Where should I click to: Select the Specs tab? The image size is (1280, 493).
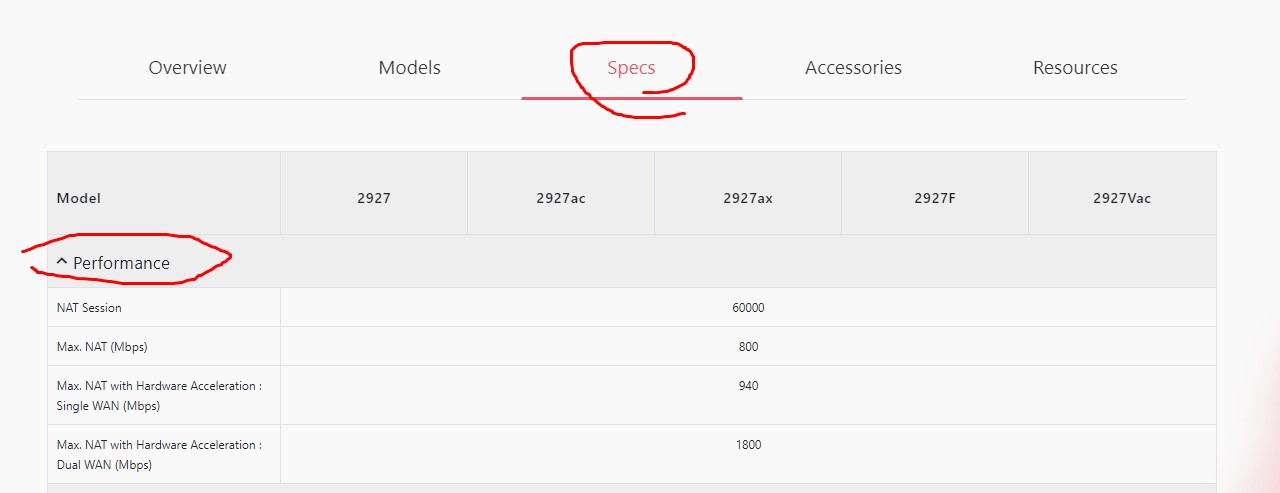[631, 68]
